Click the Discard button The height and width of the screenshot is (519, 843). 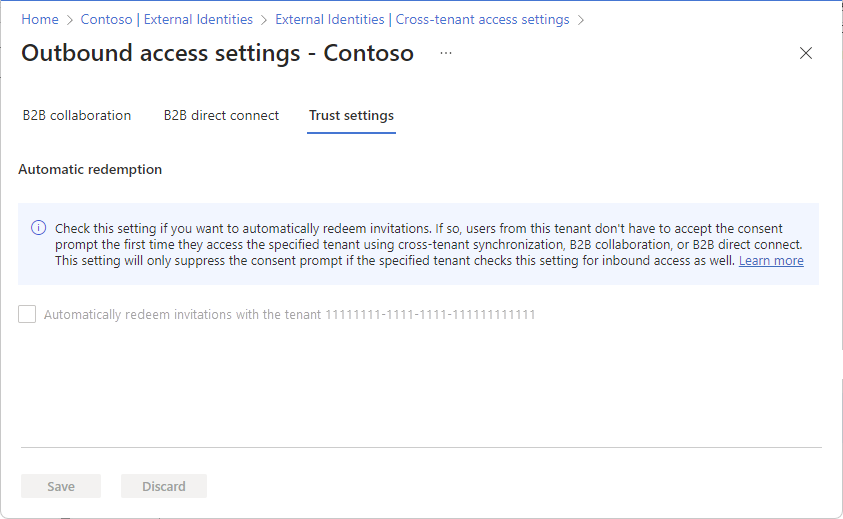[x=164, y=486]
